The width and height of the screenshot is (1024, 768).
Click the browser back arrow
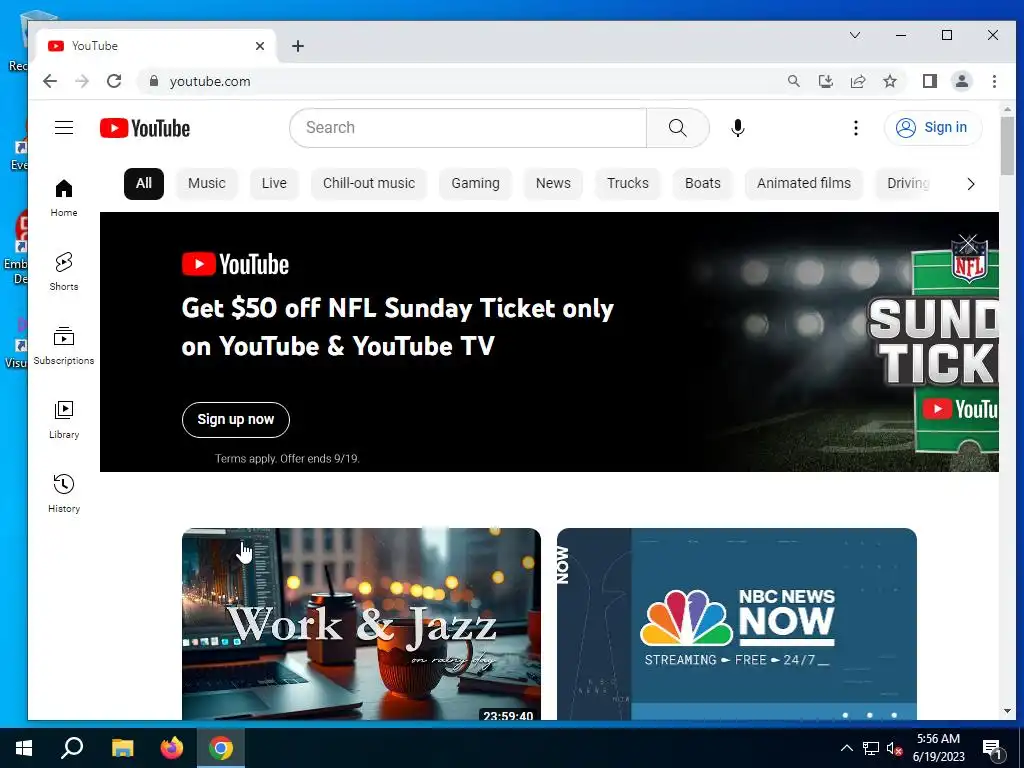pyautogui.click(x=50, y=81)
